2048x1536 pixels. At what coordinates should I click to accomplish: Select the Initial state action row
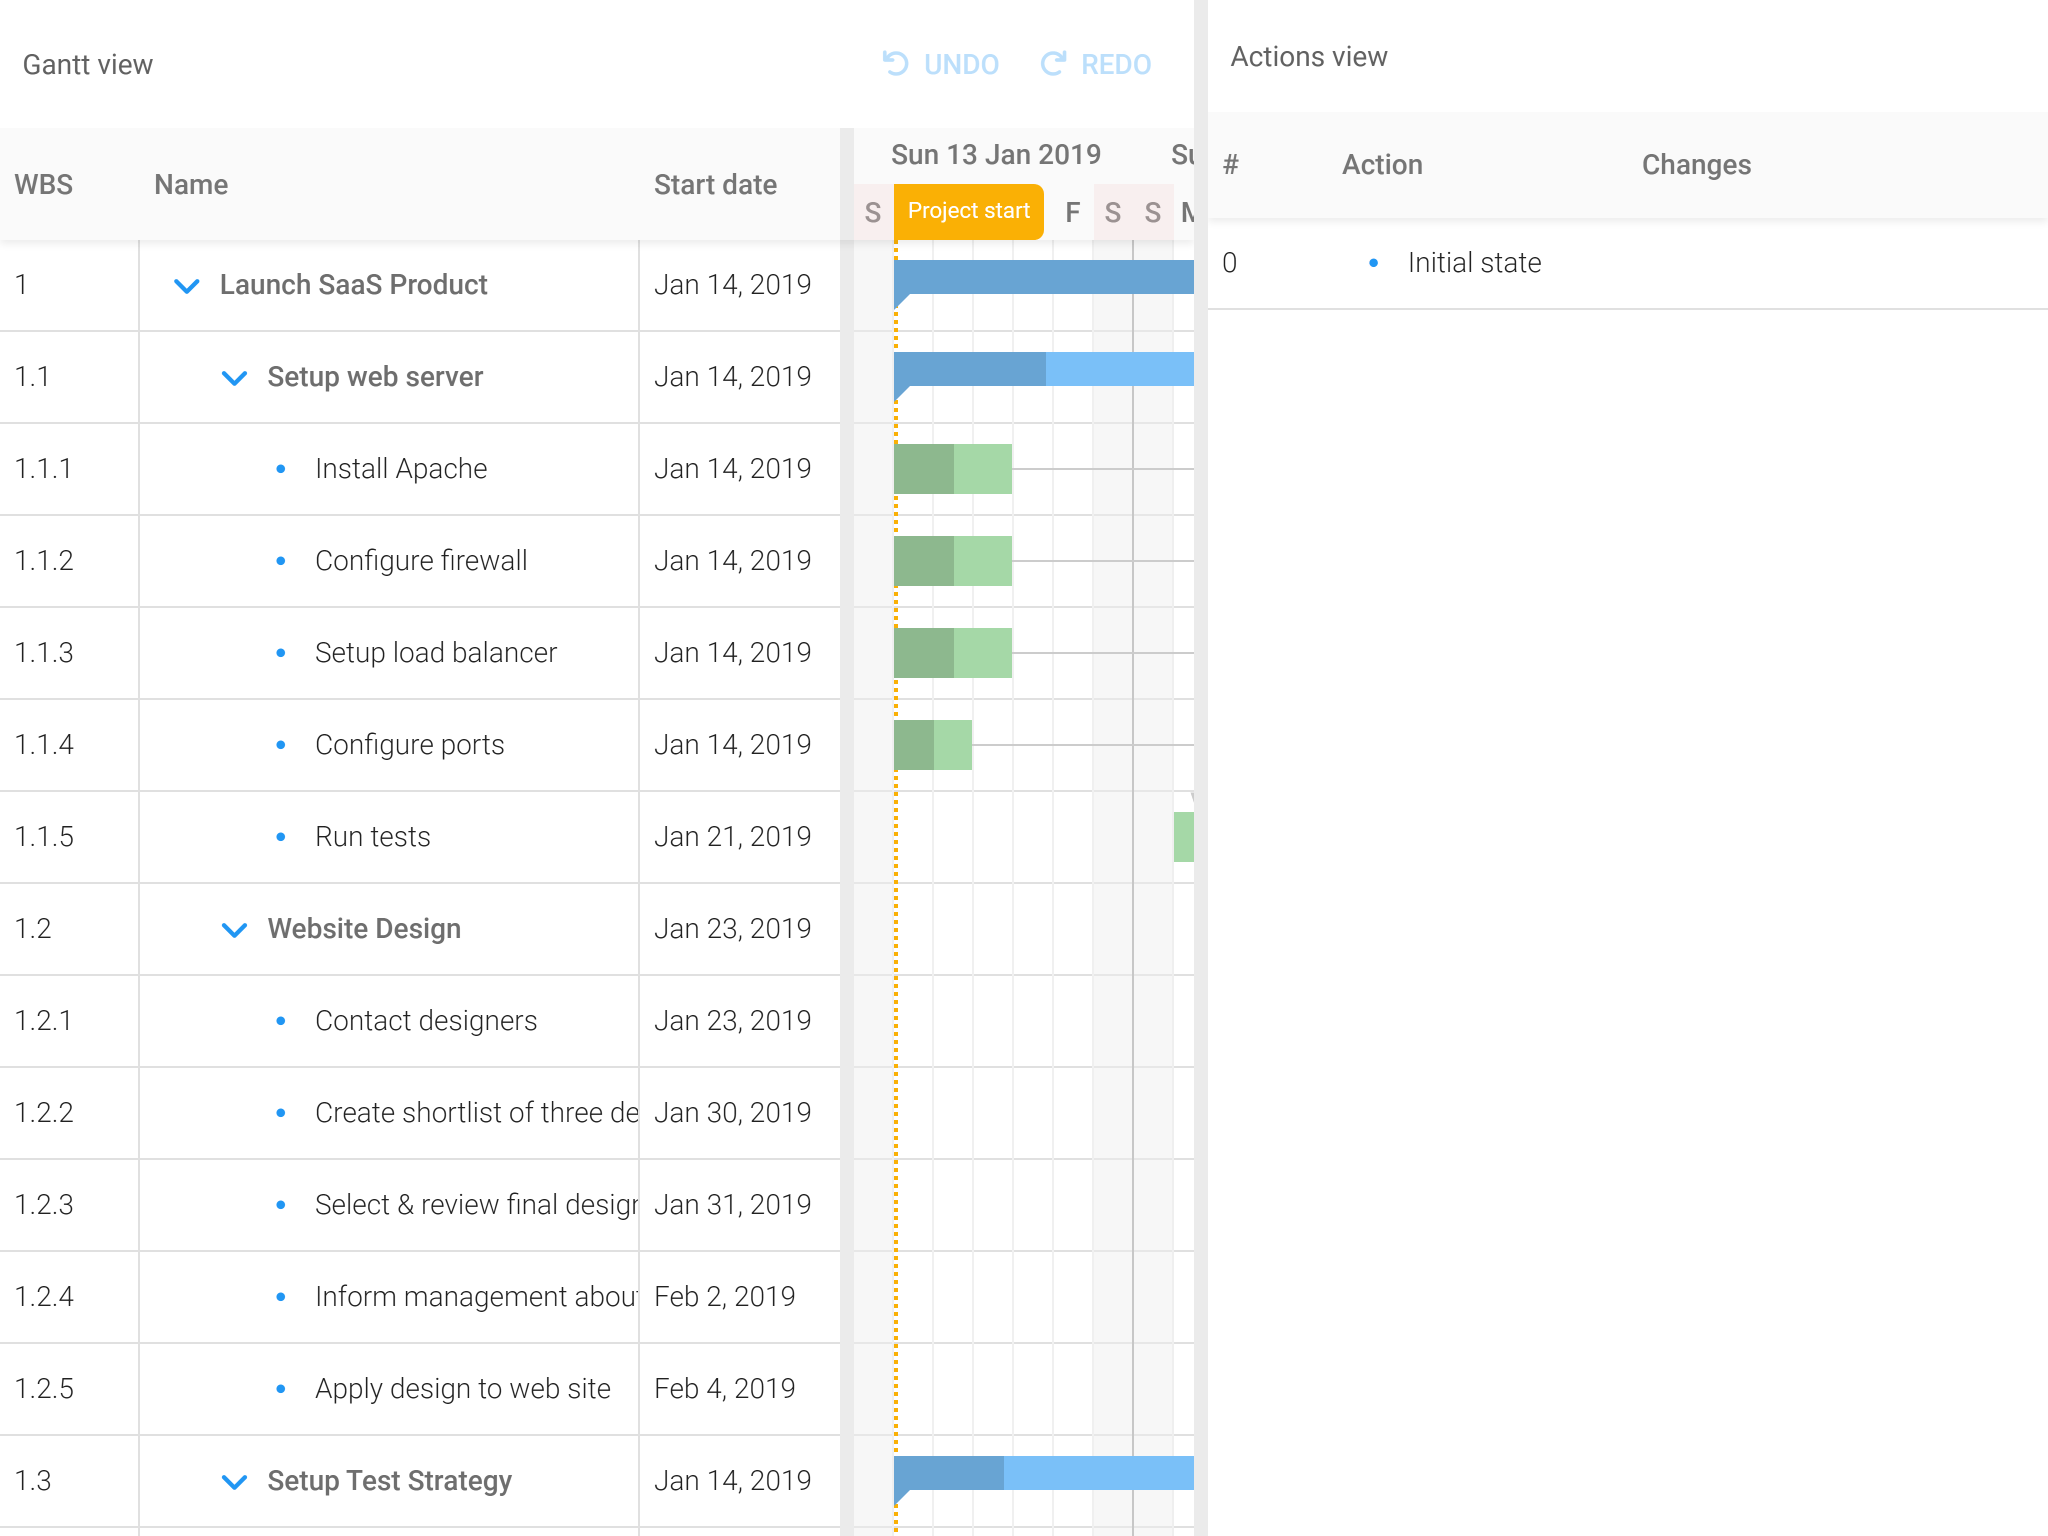[x=1474, y=263]
